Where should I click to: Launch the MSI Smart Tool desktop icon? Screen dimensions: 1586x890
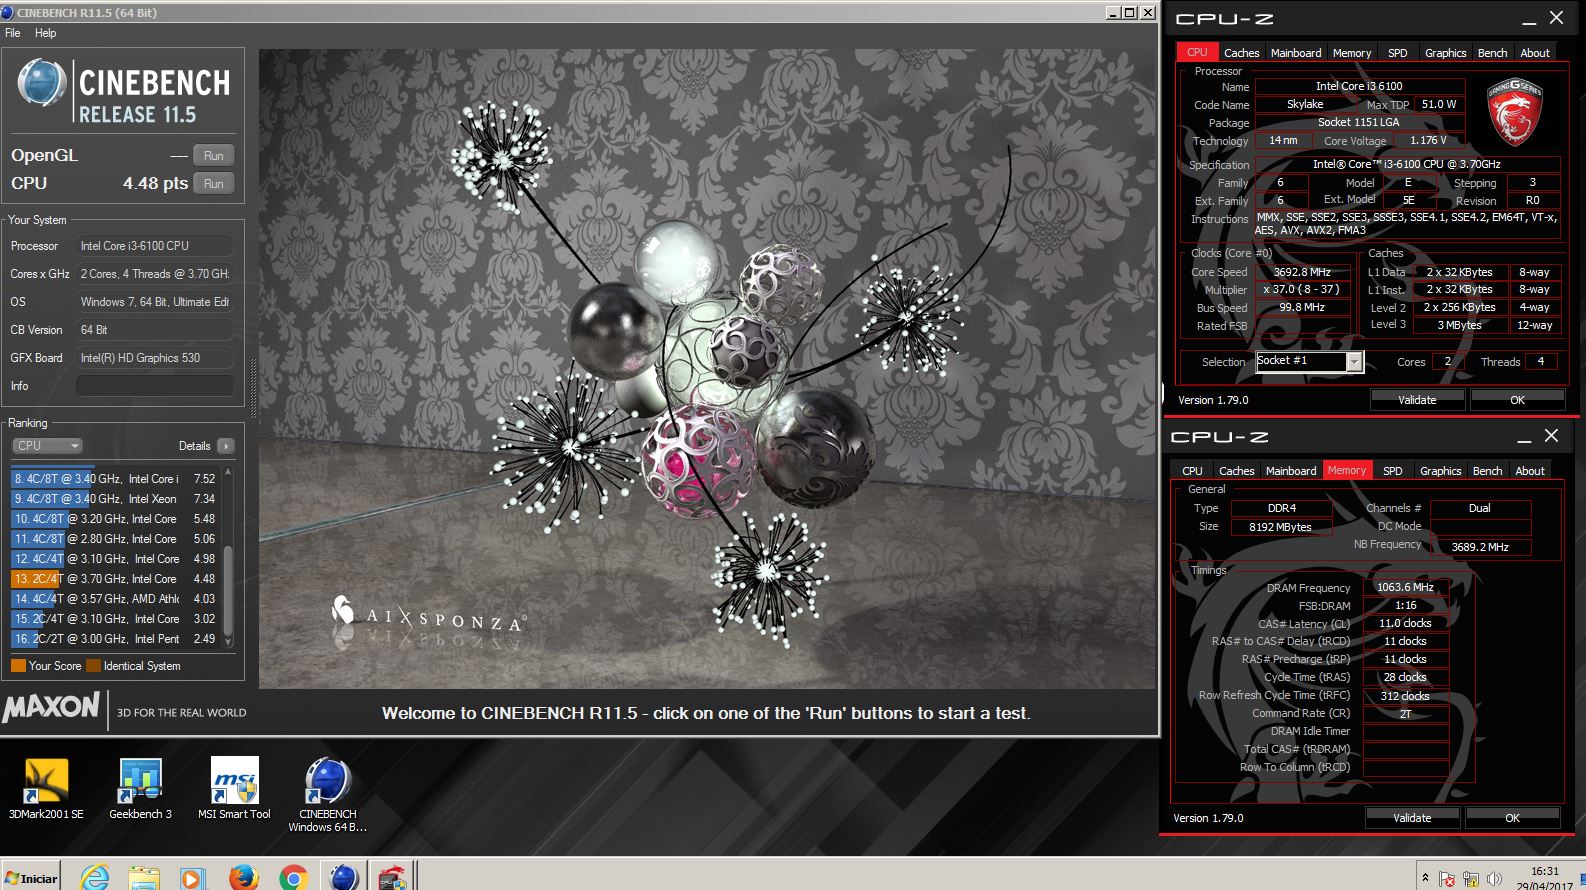pyautogui.click(x=234, y=789)
